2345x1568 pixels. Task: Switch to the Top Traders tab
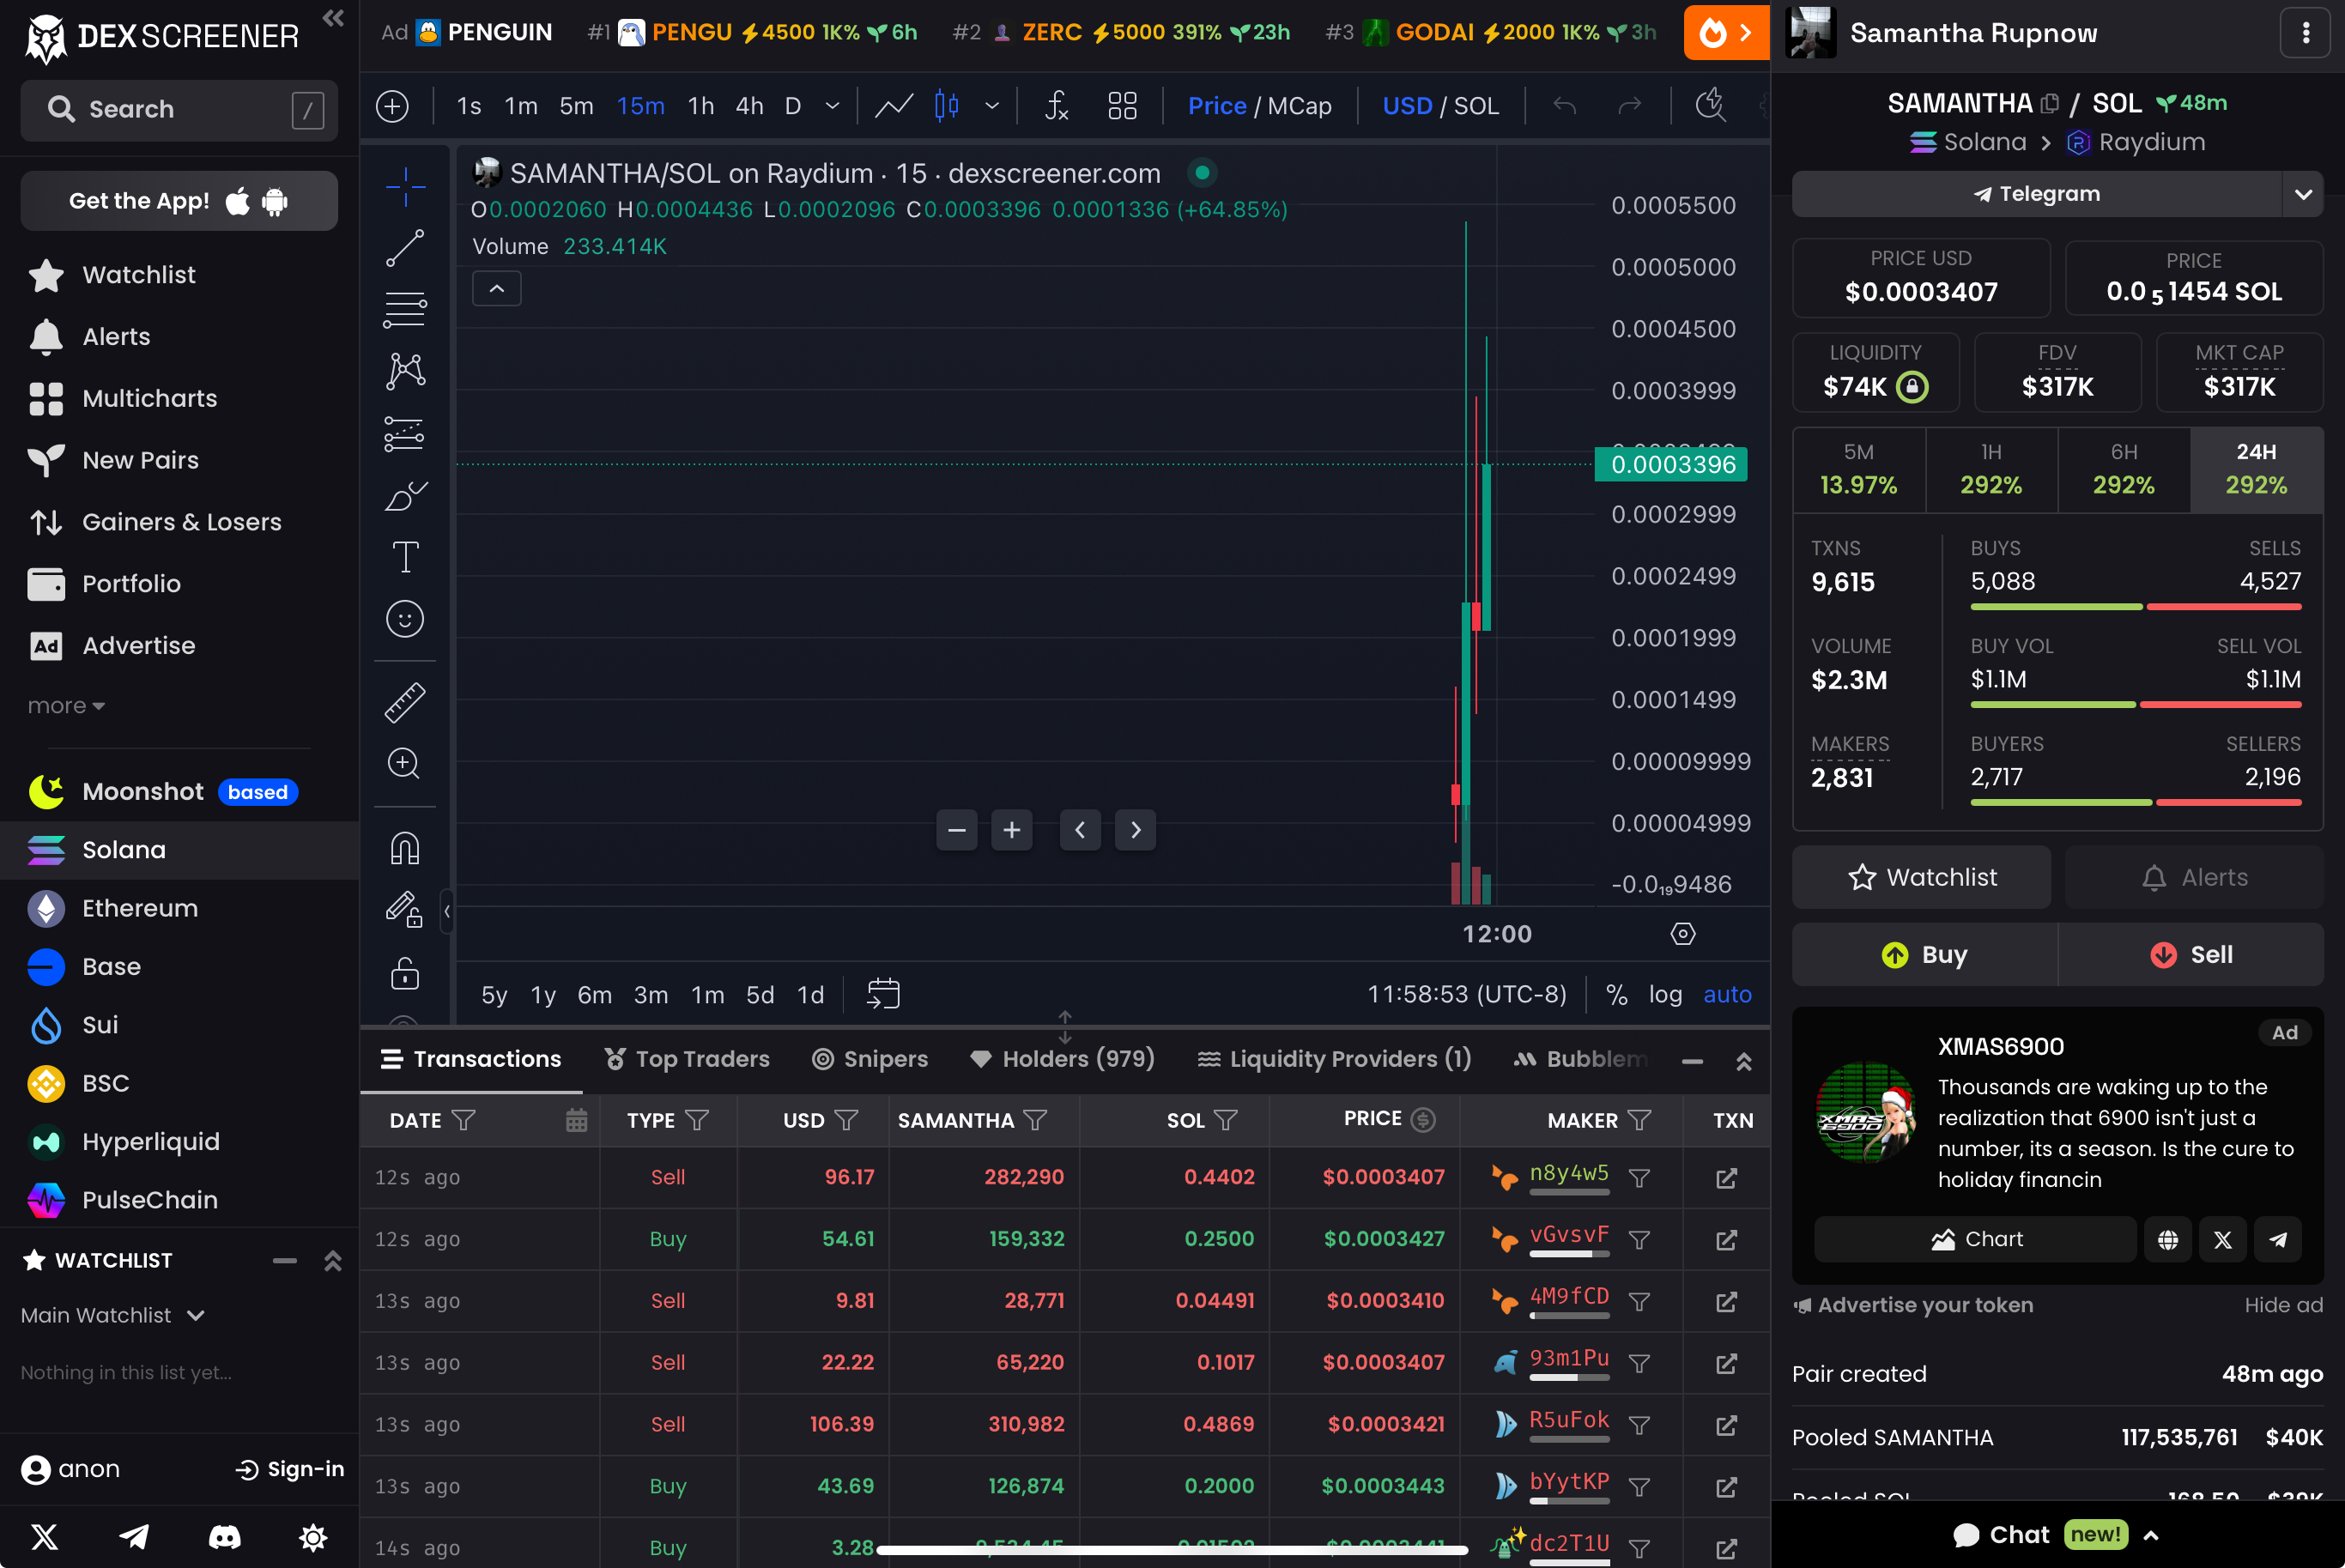click(x=687, y=1059)
